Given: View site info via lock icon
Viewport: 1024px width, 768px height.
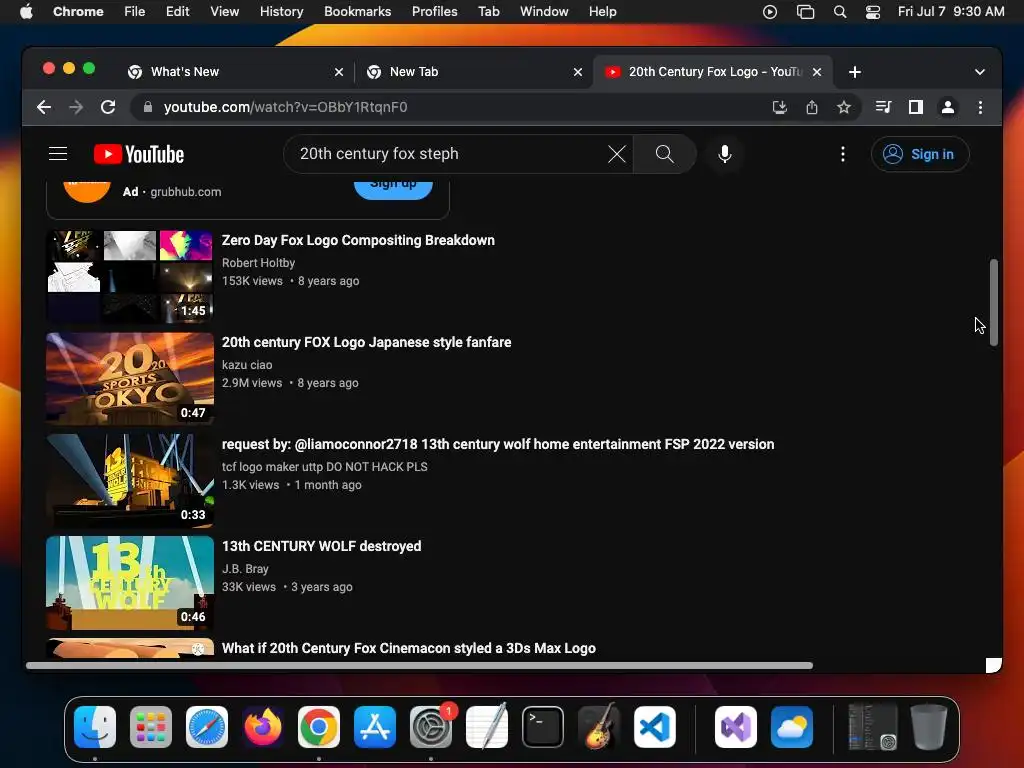Looking at the screenshot, I should [148, 107].
